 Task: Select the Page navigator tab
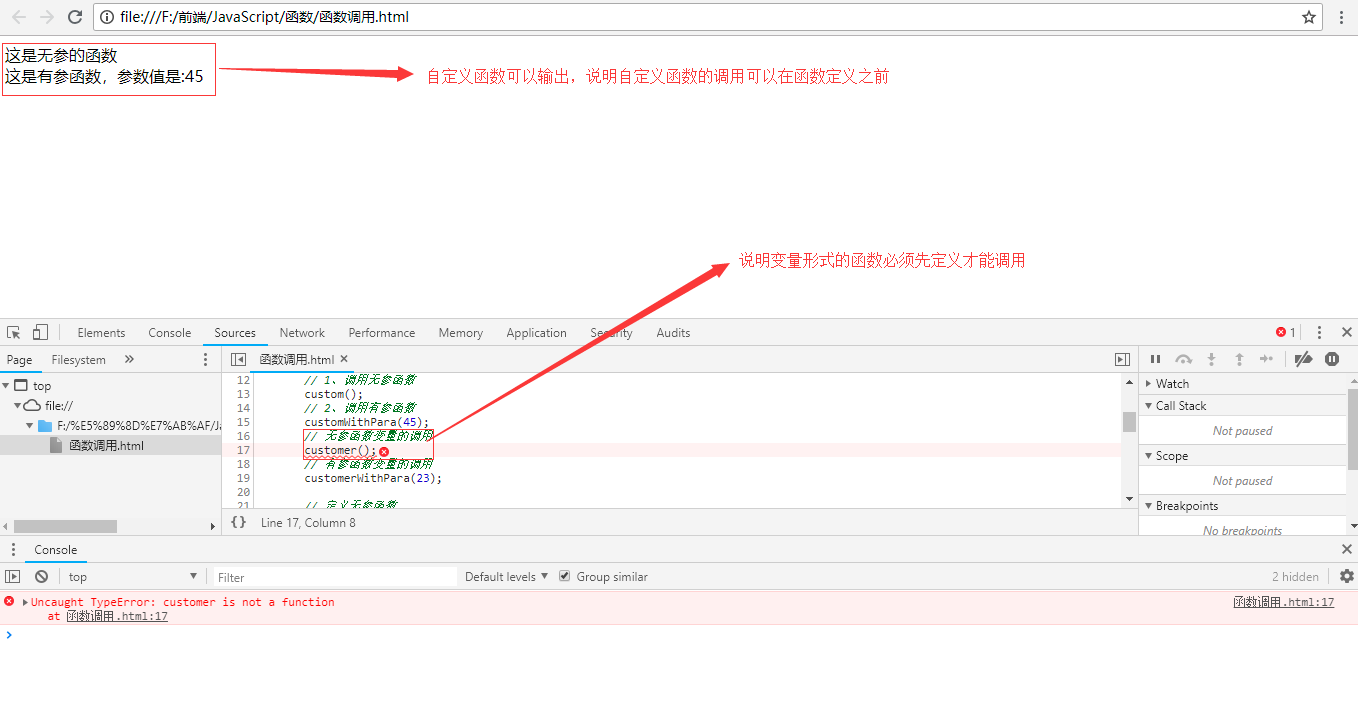[x=19, y=359]
